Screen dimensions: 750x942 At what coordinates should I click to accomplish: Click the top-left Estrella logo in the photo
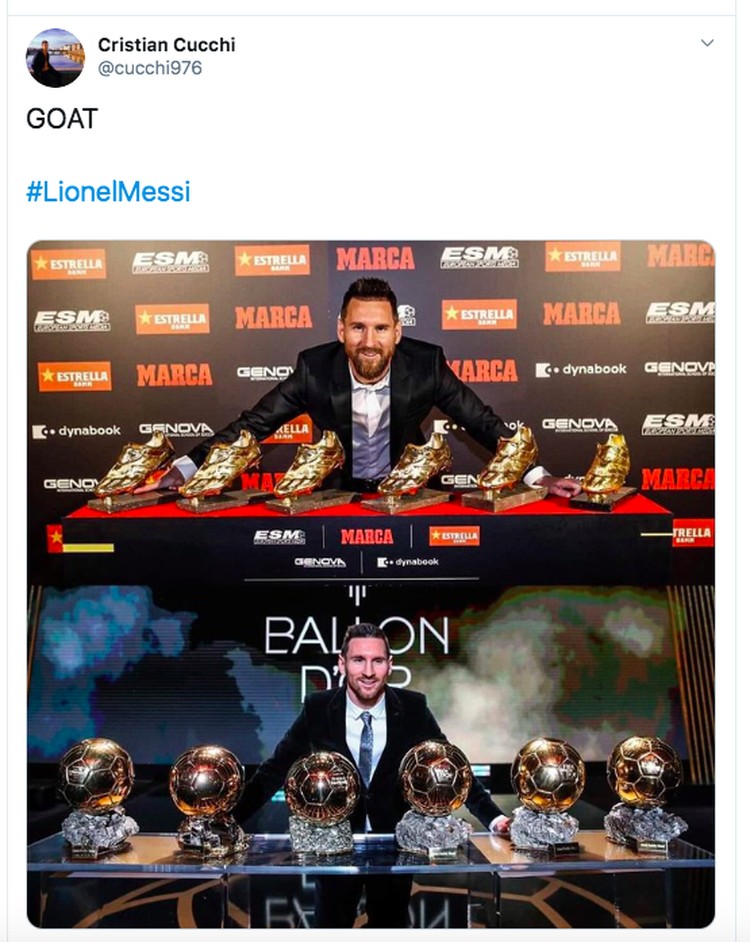[69, 264]
